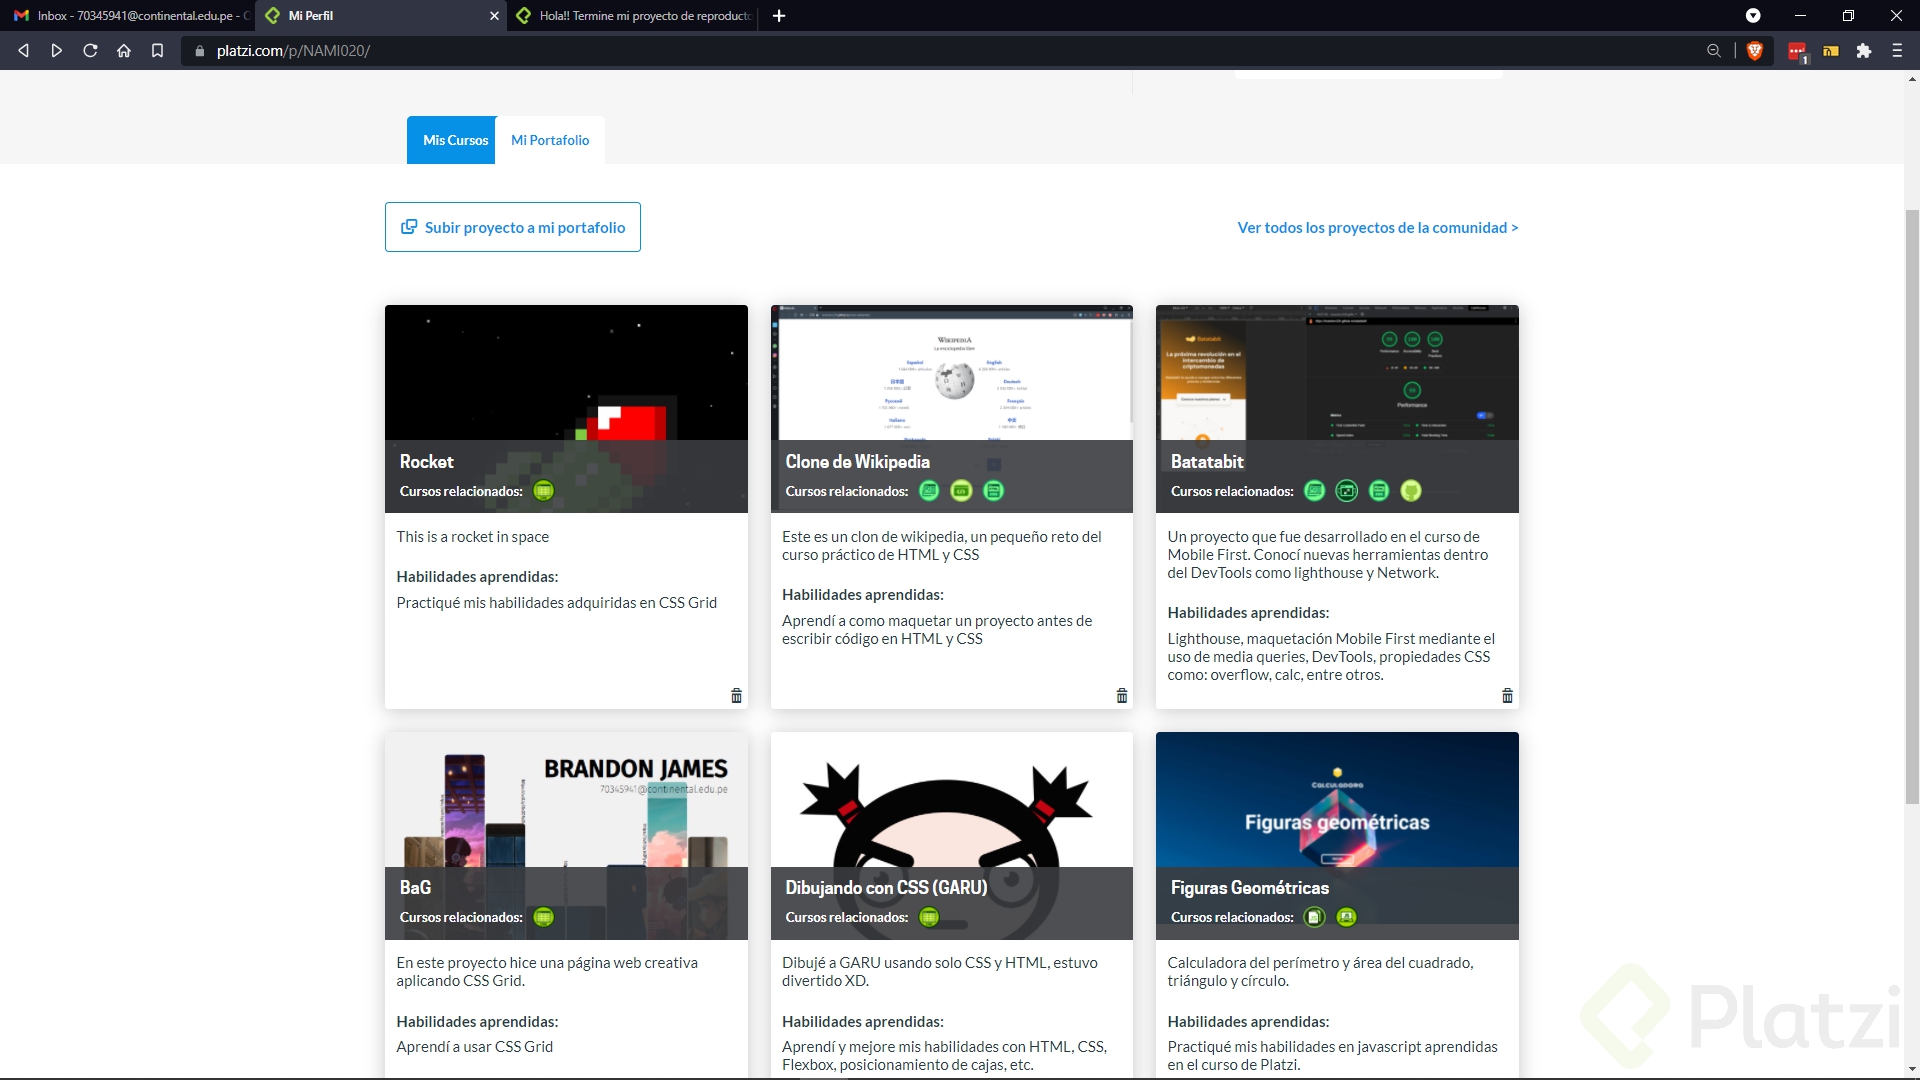Delete the Rocket project with trash icon
This screenshot has height=1080, width=1920.
point(736,696)
